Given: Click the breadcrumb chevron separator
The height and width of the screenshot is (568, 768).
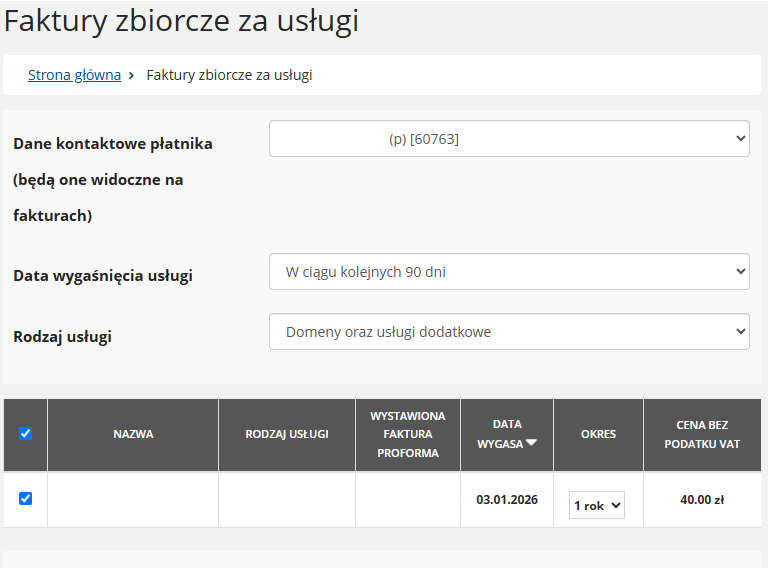Looking at the screenshot, I should pyautogui.click(x=132, y=75).
